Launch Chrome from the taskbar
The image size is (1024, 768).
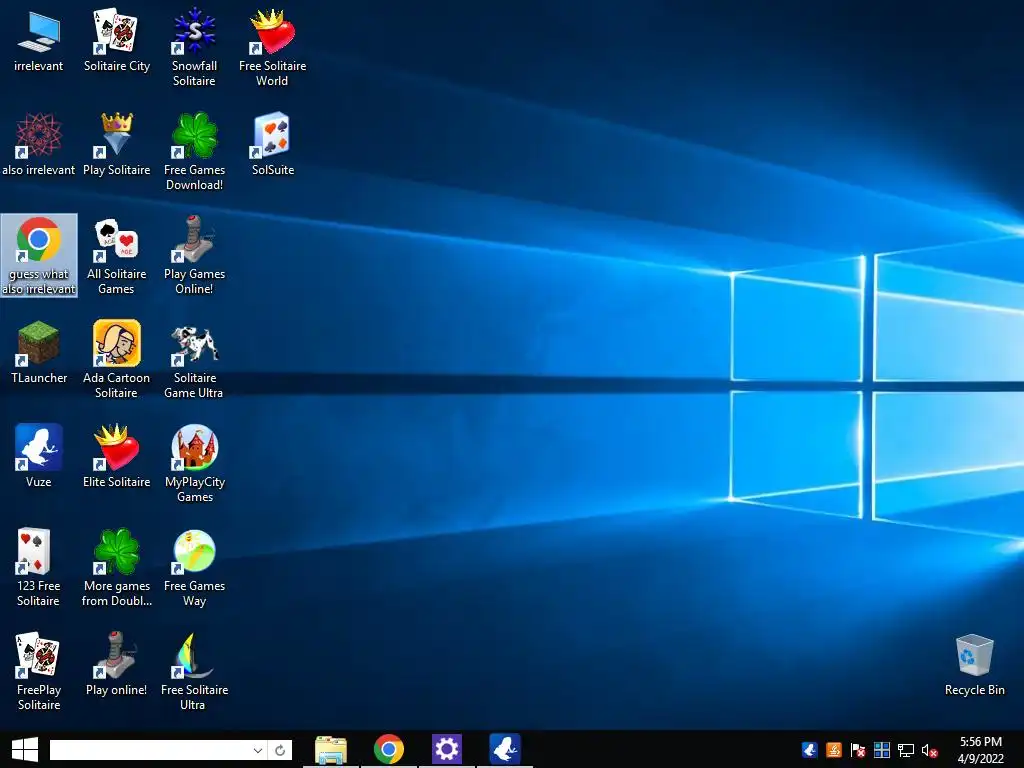[x=389, y=750]
